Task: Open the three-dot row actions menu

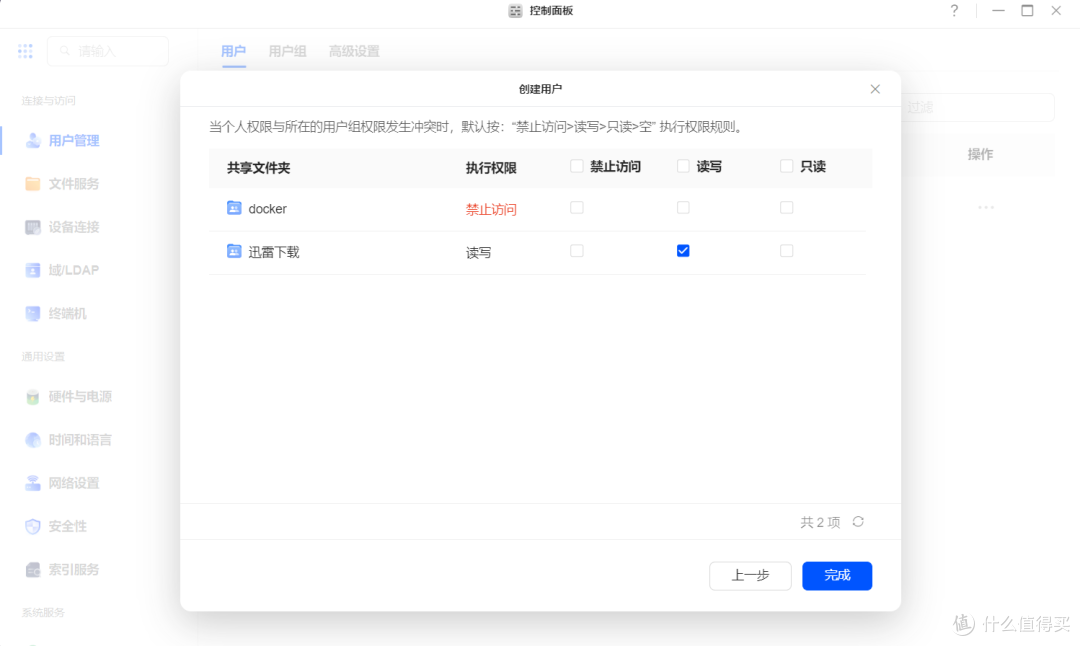Action: tap(986, 207)
